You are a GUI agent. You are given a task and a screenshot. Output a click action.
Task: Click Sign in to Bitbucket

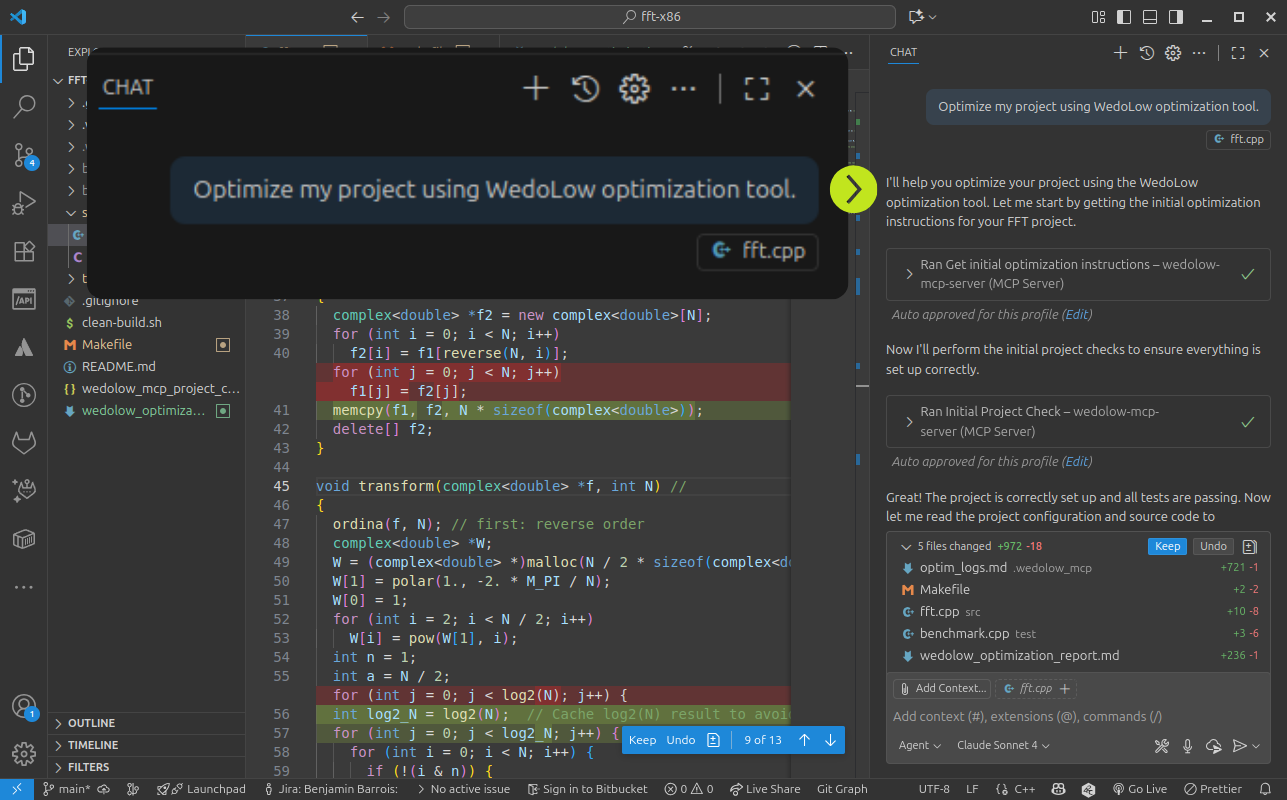click(586, 789)
